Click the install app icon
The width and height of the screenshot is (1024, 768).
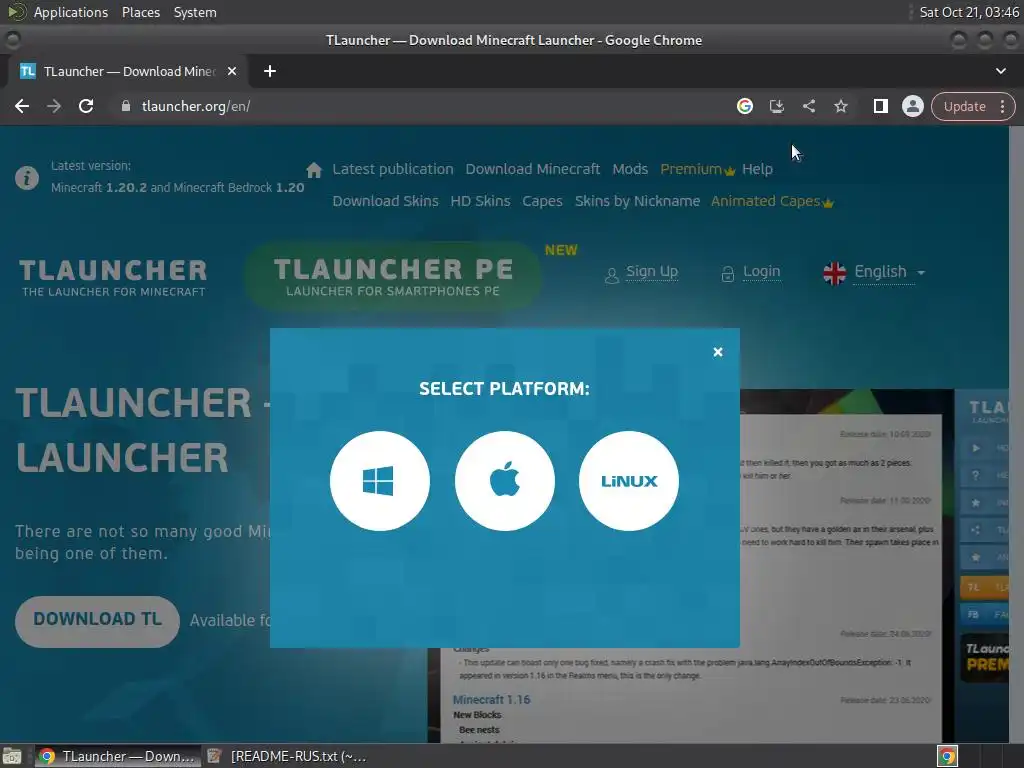pyautogui.click(x=776, y=106)
